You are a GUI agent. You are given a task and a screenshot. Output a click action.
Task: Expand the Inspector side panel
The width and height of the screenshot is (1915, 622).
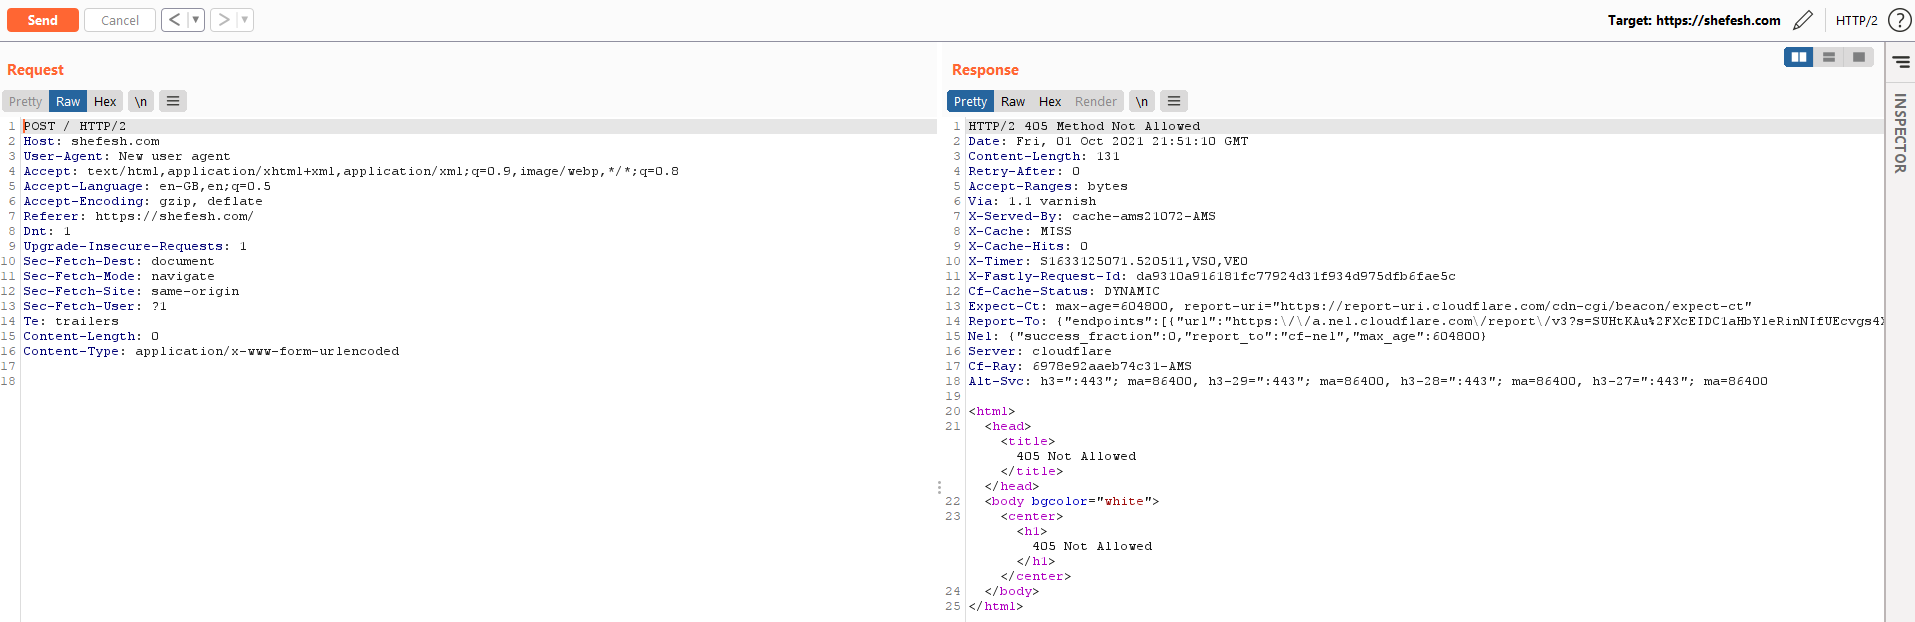pos(1900,133)
